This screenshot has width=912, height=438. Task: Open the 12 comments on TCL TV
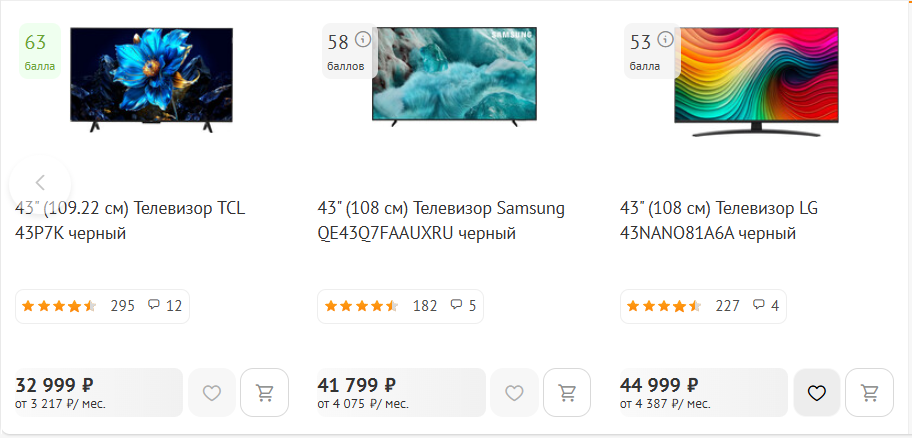(x=165, y=306)
